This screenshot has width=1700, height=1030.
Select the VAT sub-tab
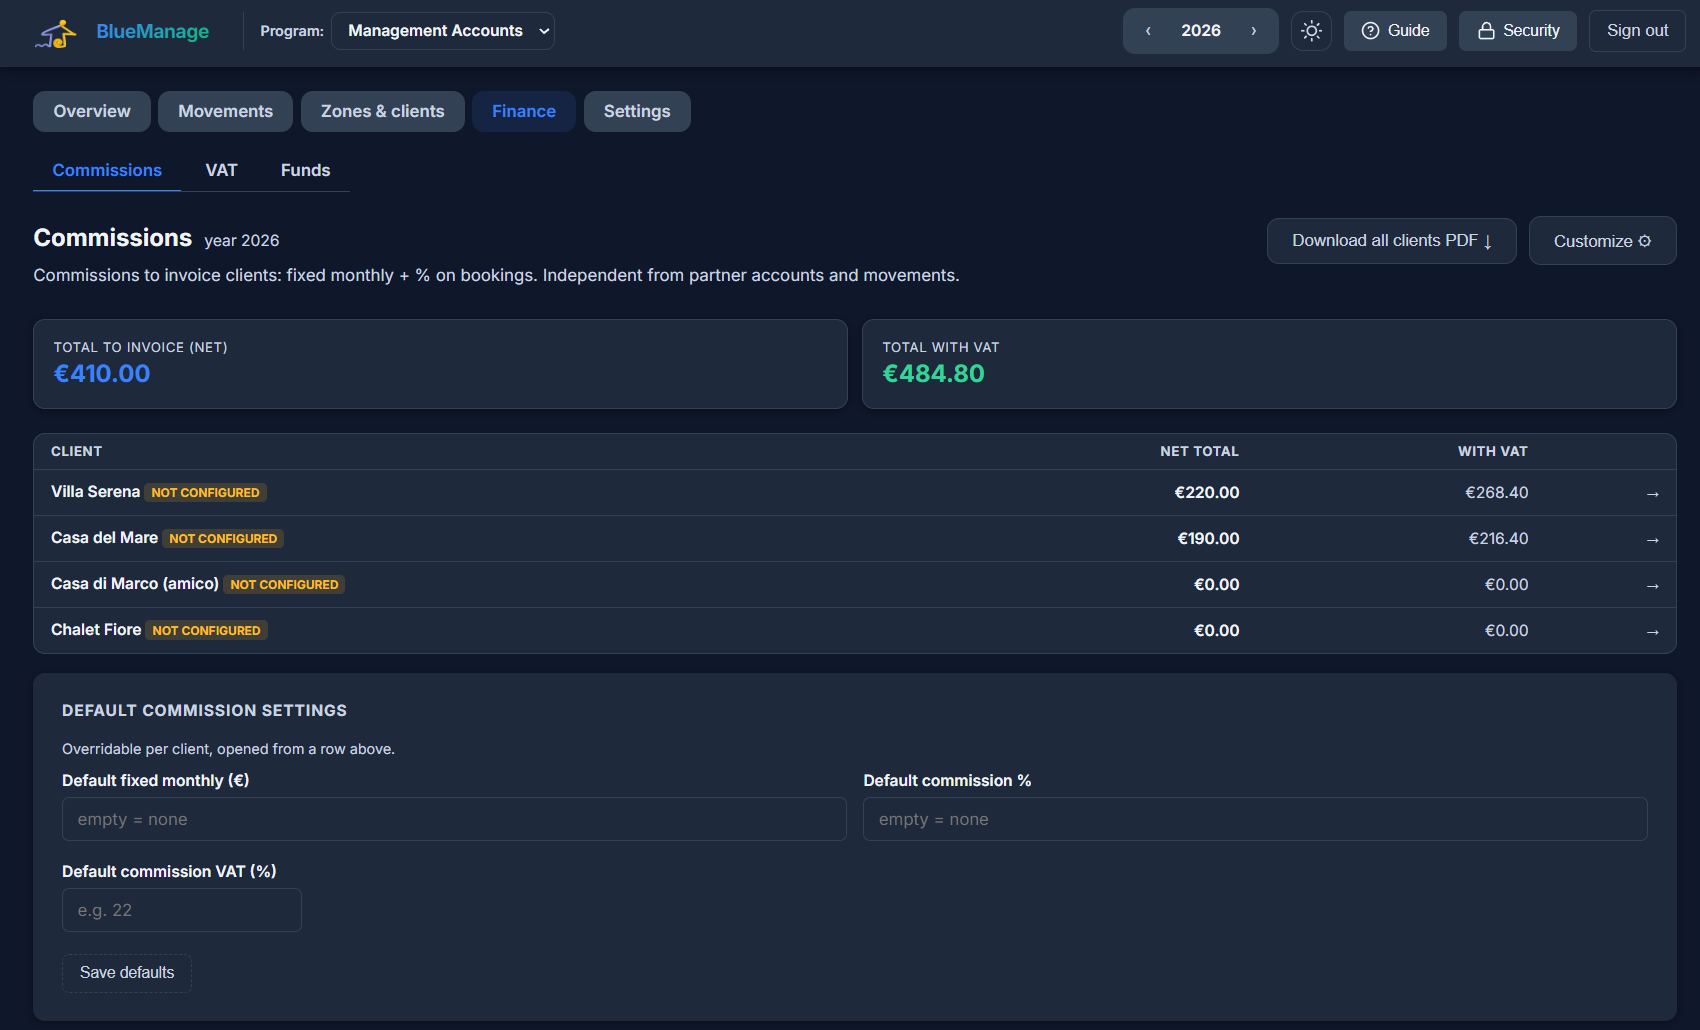click(221, 170)
